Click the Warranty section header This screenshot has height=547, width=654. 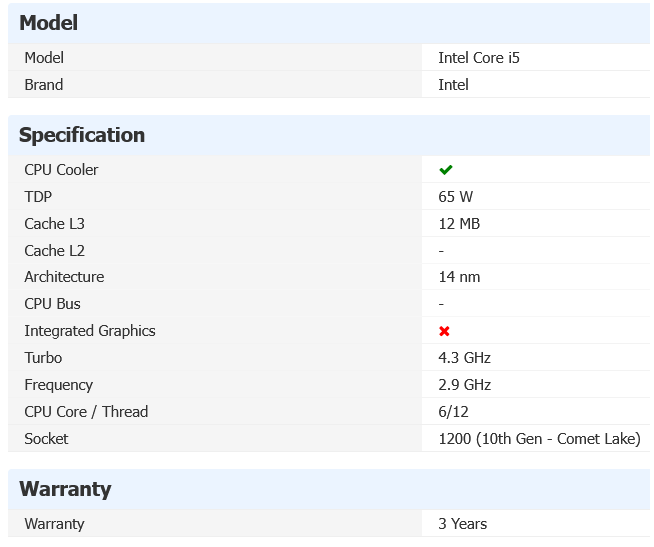pos(65,489)
